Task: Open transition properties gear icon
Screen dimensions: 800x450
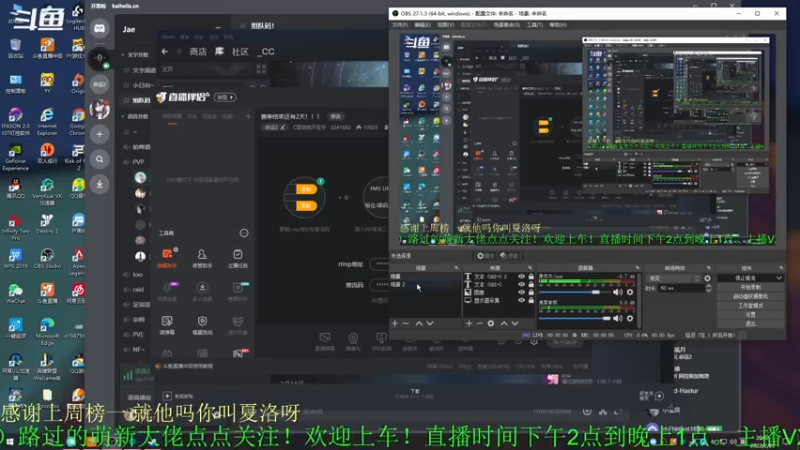Action: pyautogui.click(x=707, y=278)
